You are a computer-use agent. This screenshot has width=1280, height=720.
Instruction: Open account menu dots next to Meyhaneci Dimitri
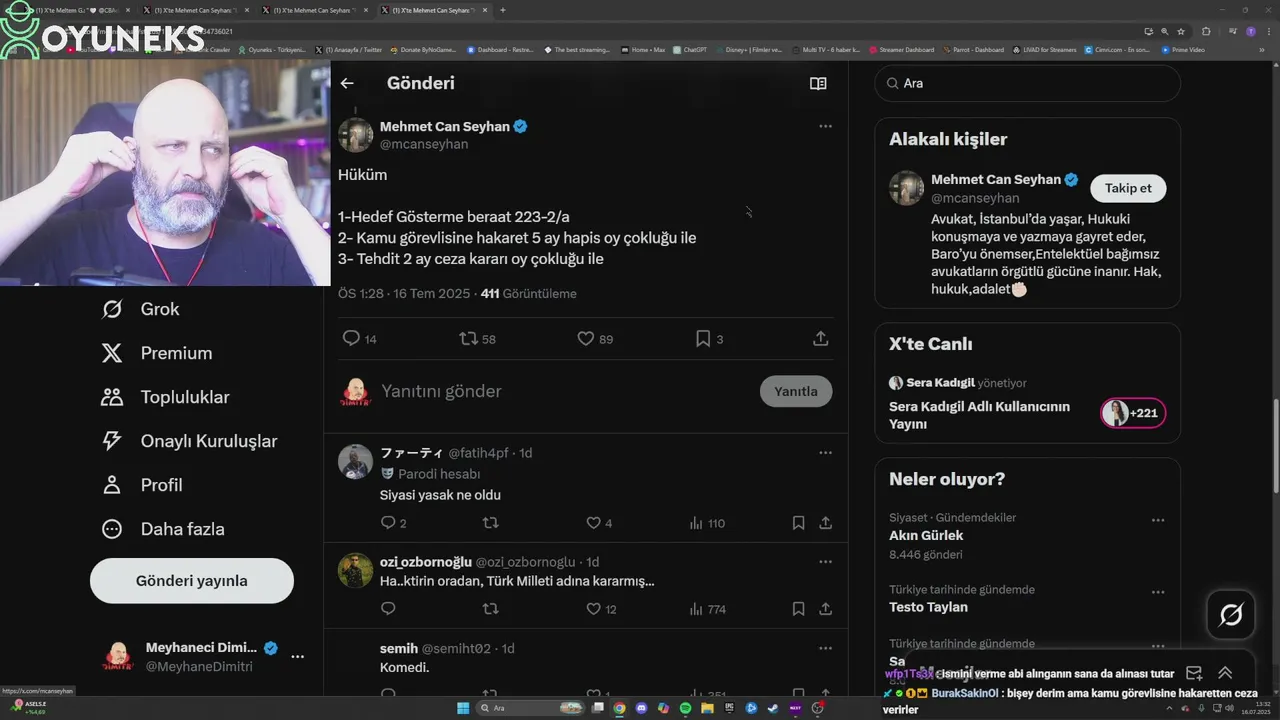tap(297, 657)
